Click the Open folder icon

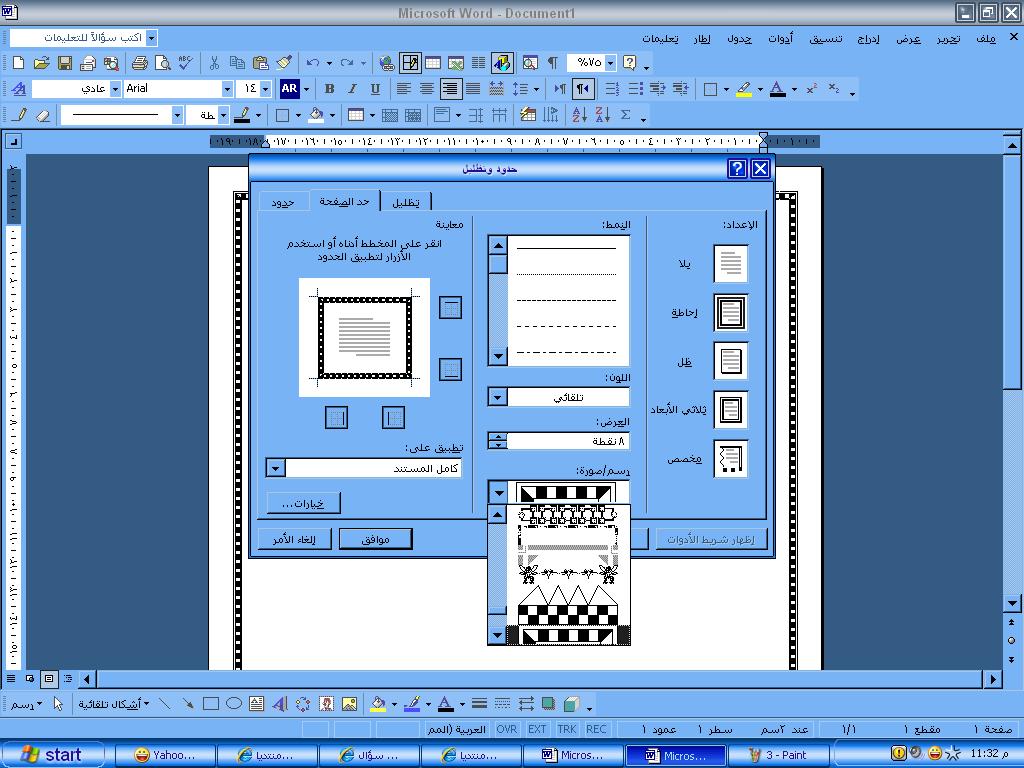point(41,63)
